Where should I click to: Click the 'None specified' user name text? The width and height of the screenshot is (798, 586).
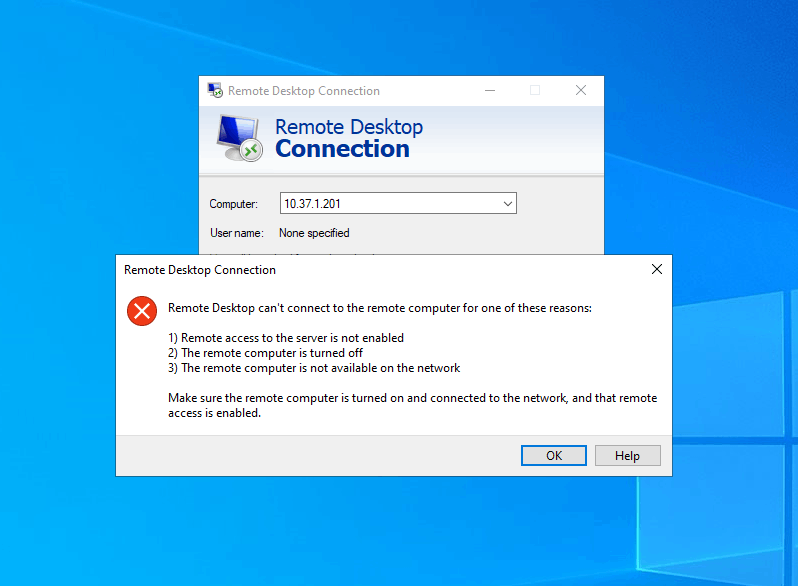(314, 233)
